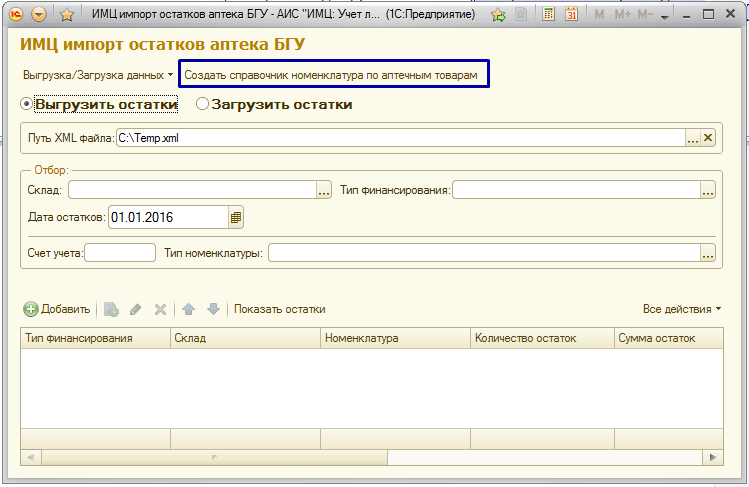Viewport: 749px width, 487px height.
Task: Clear the XML file path with X button
Action: pos(709,138)
